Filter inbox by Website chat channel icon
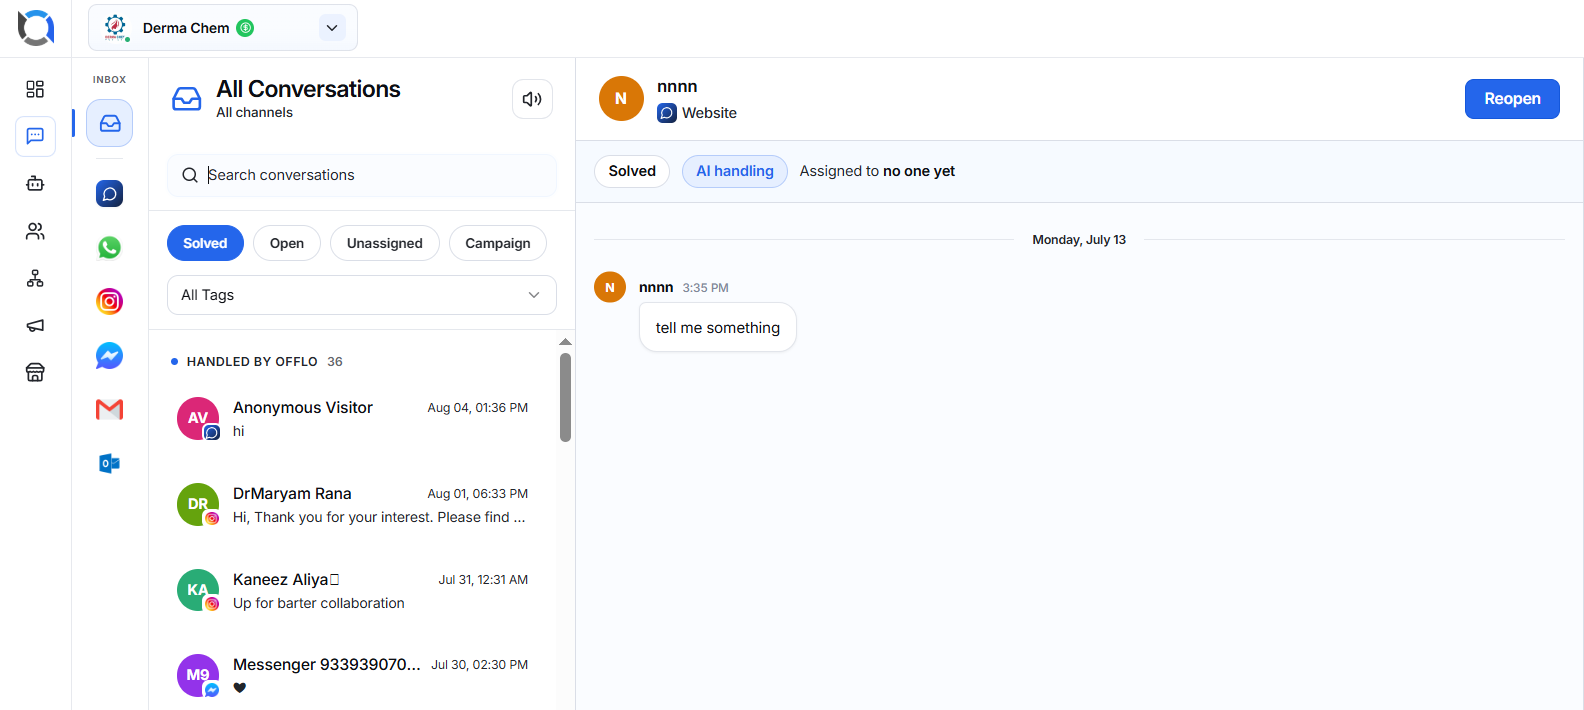Viewport: 1584px width, 710px height. pos(110,193)
